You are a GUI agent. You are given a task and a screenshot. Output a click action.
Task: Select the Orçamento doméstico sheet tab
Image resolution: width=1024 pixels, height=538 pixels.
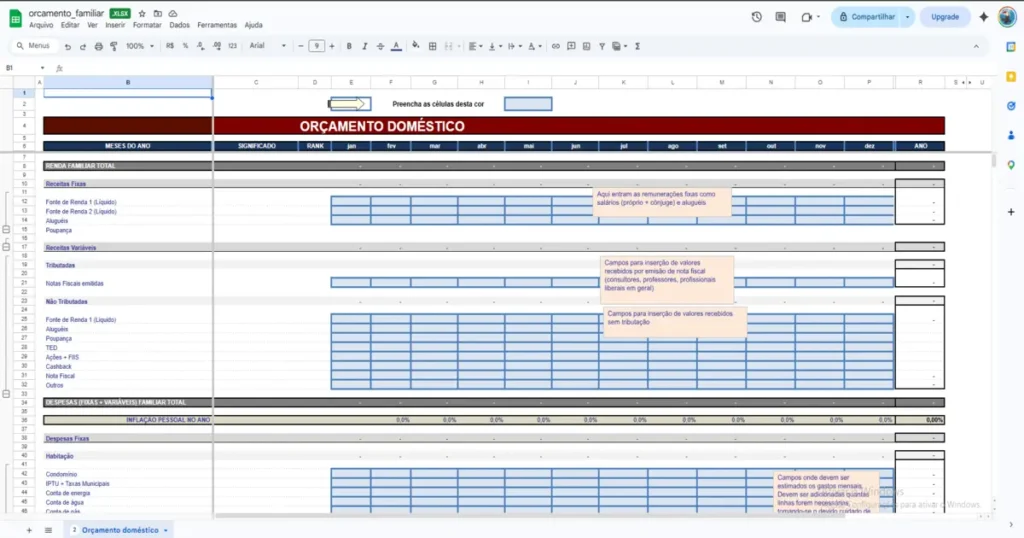tap(120, 530)
